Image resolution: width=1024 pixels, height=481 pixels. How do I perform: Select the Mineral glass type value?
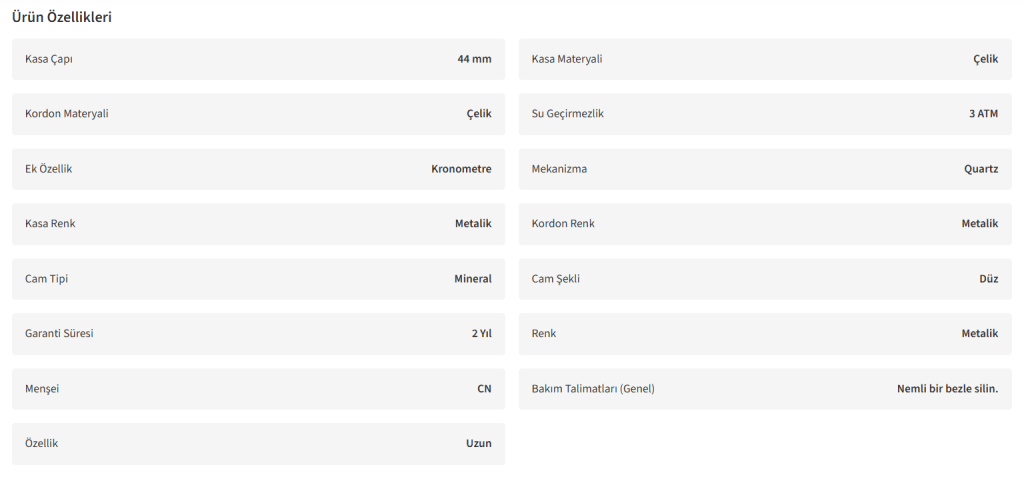[x=473, y=279]
